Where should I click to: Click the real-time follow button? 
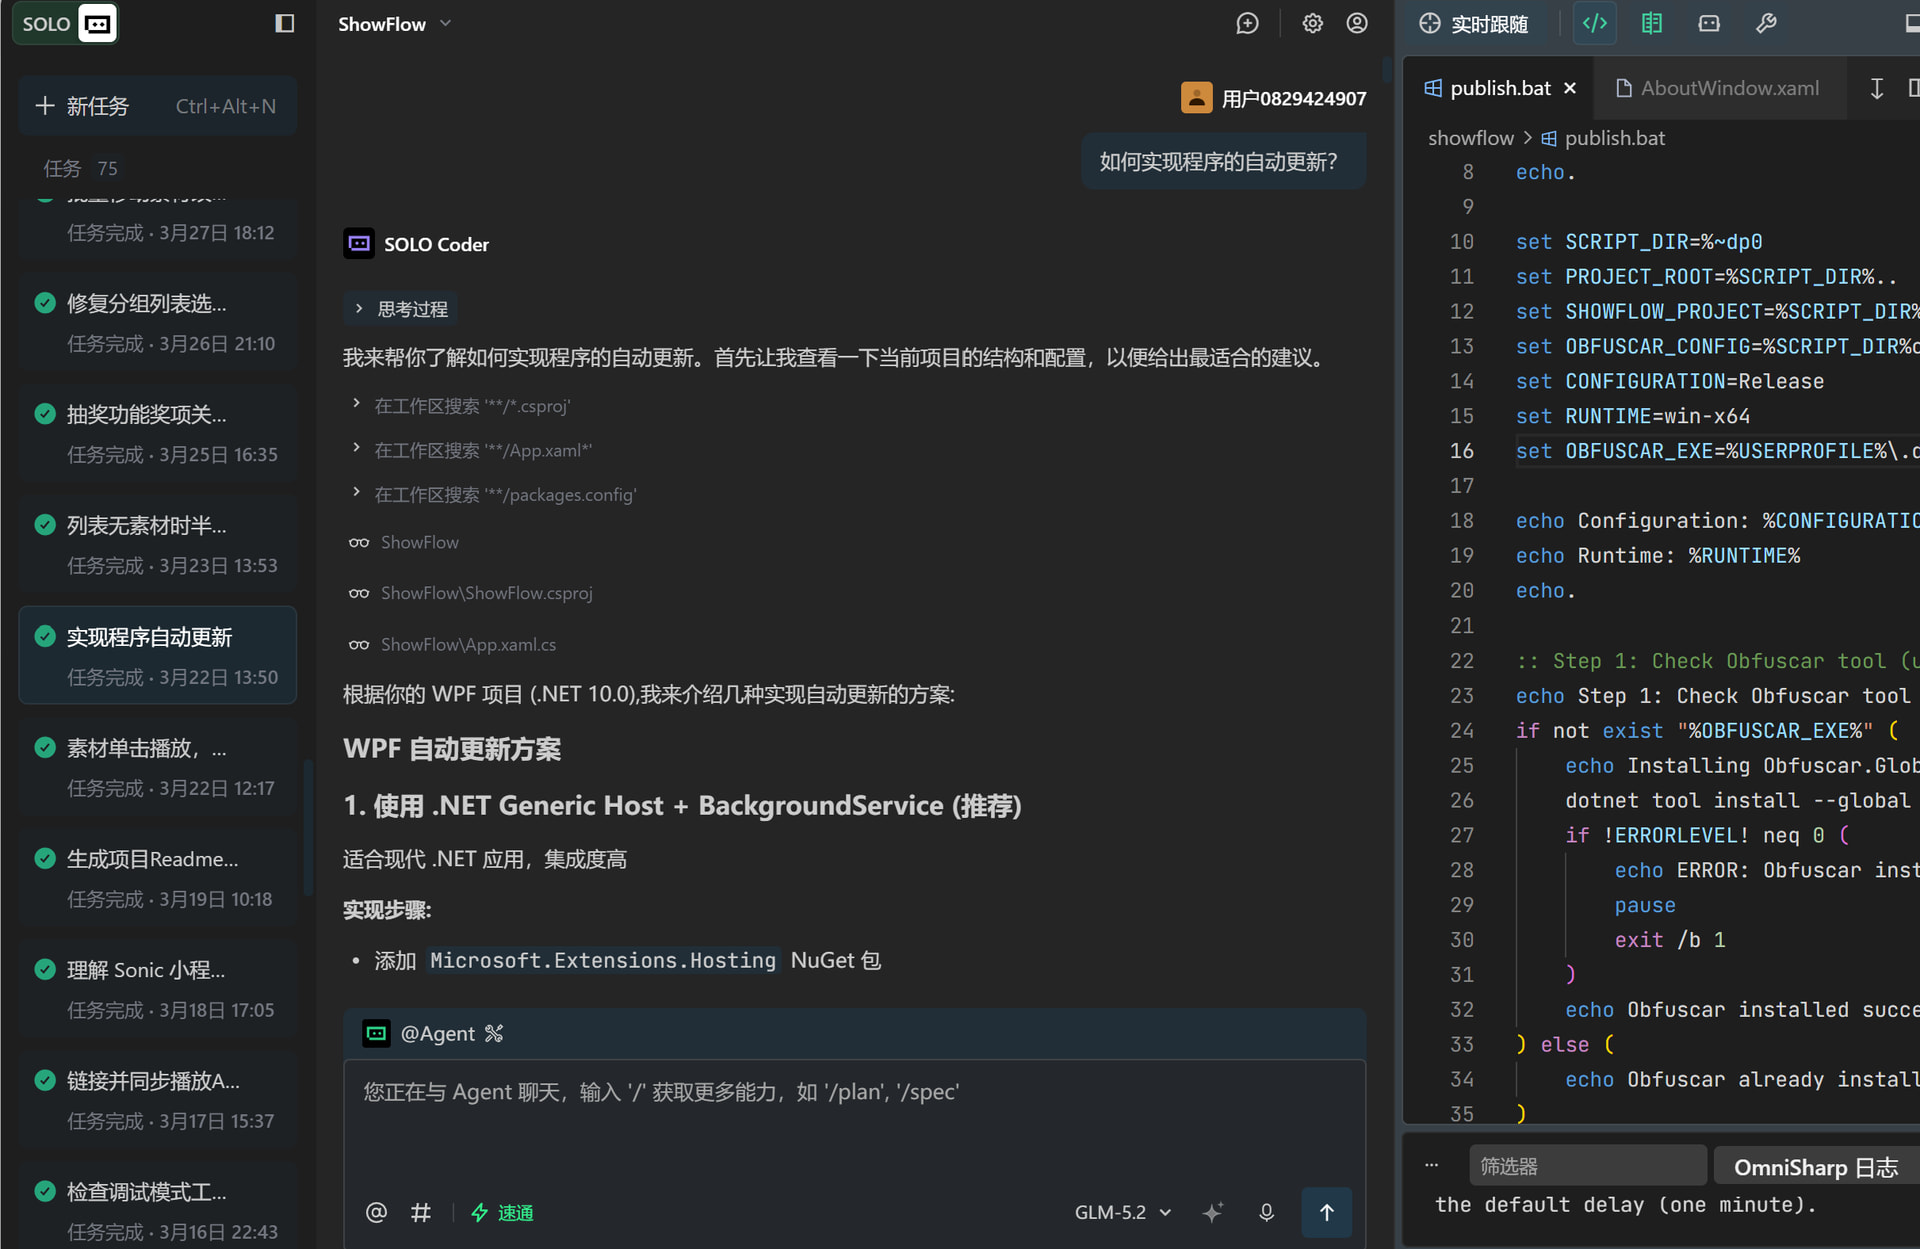click(1474, 24)
